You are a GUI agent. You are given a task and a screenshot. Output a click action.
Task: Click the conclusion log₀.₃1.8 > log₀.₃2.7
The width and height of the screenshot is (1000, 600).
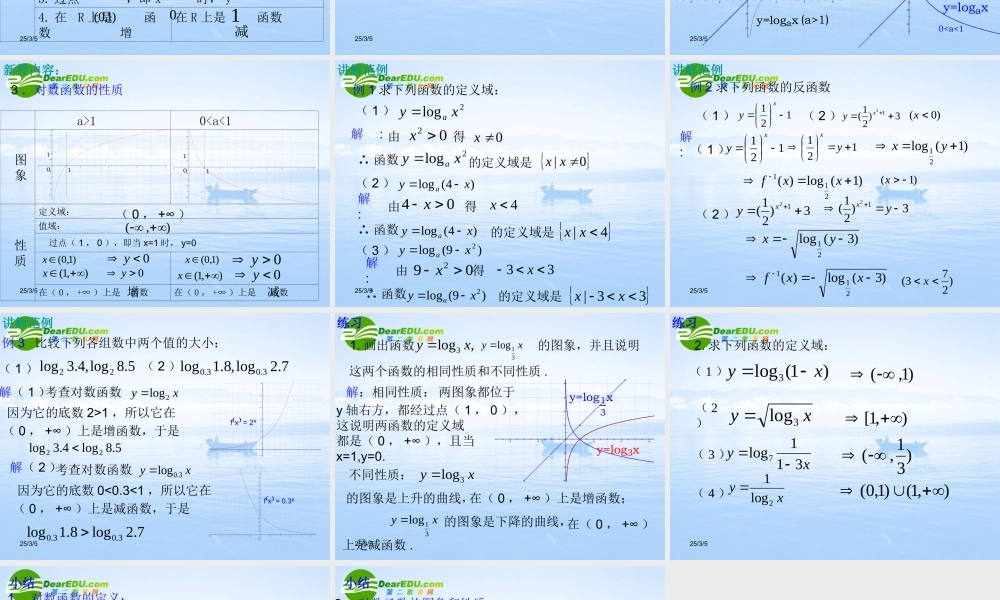(x=85, y=532)
